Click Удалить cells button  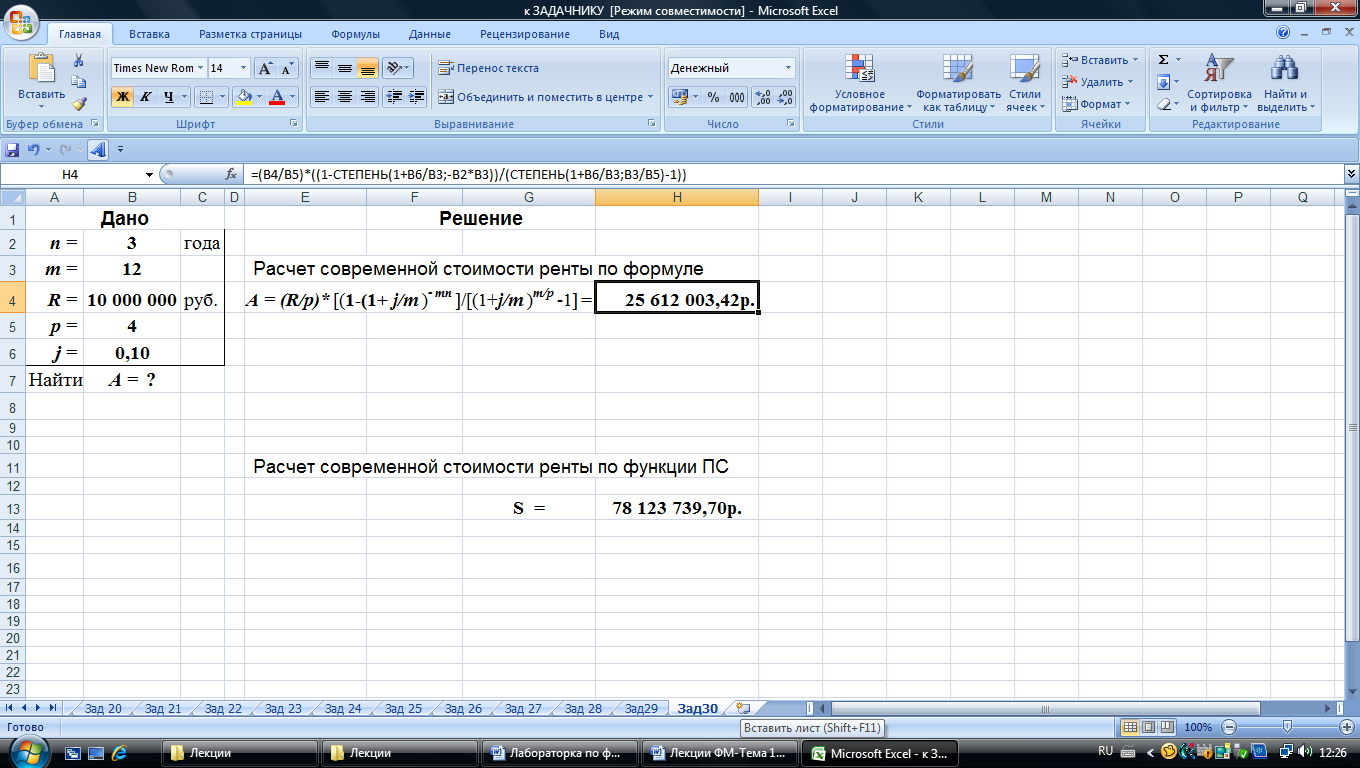(x=1097, y=82)
